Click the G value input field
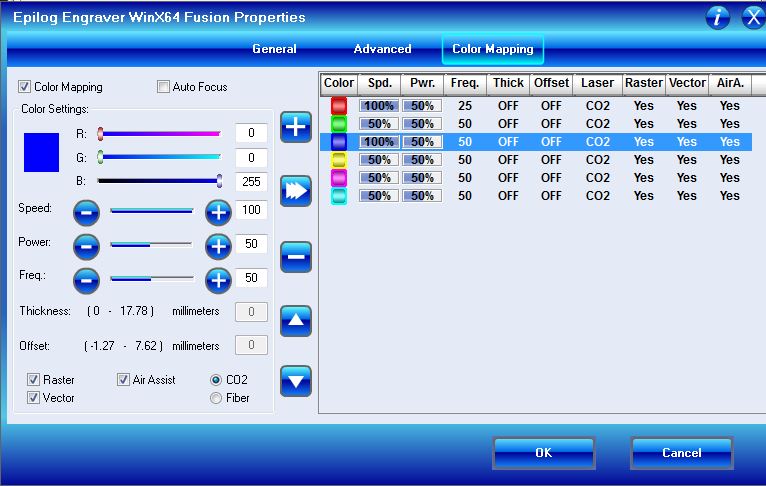 (x=251, y=157)
